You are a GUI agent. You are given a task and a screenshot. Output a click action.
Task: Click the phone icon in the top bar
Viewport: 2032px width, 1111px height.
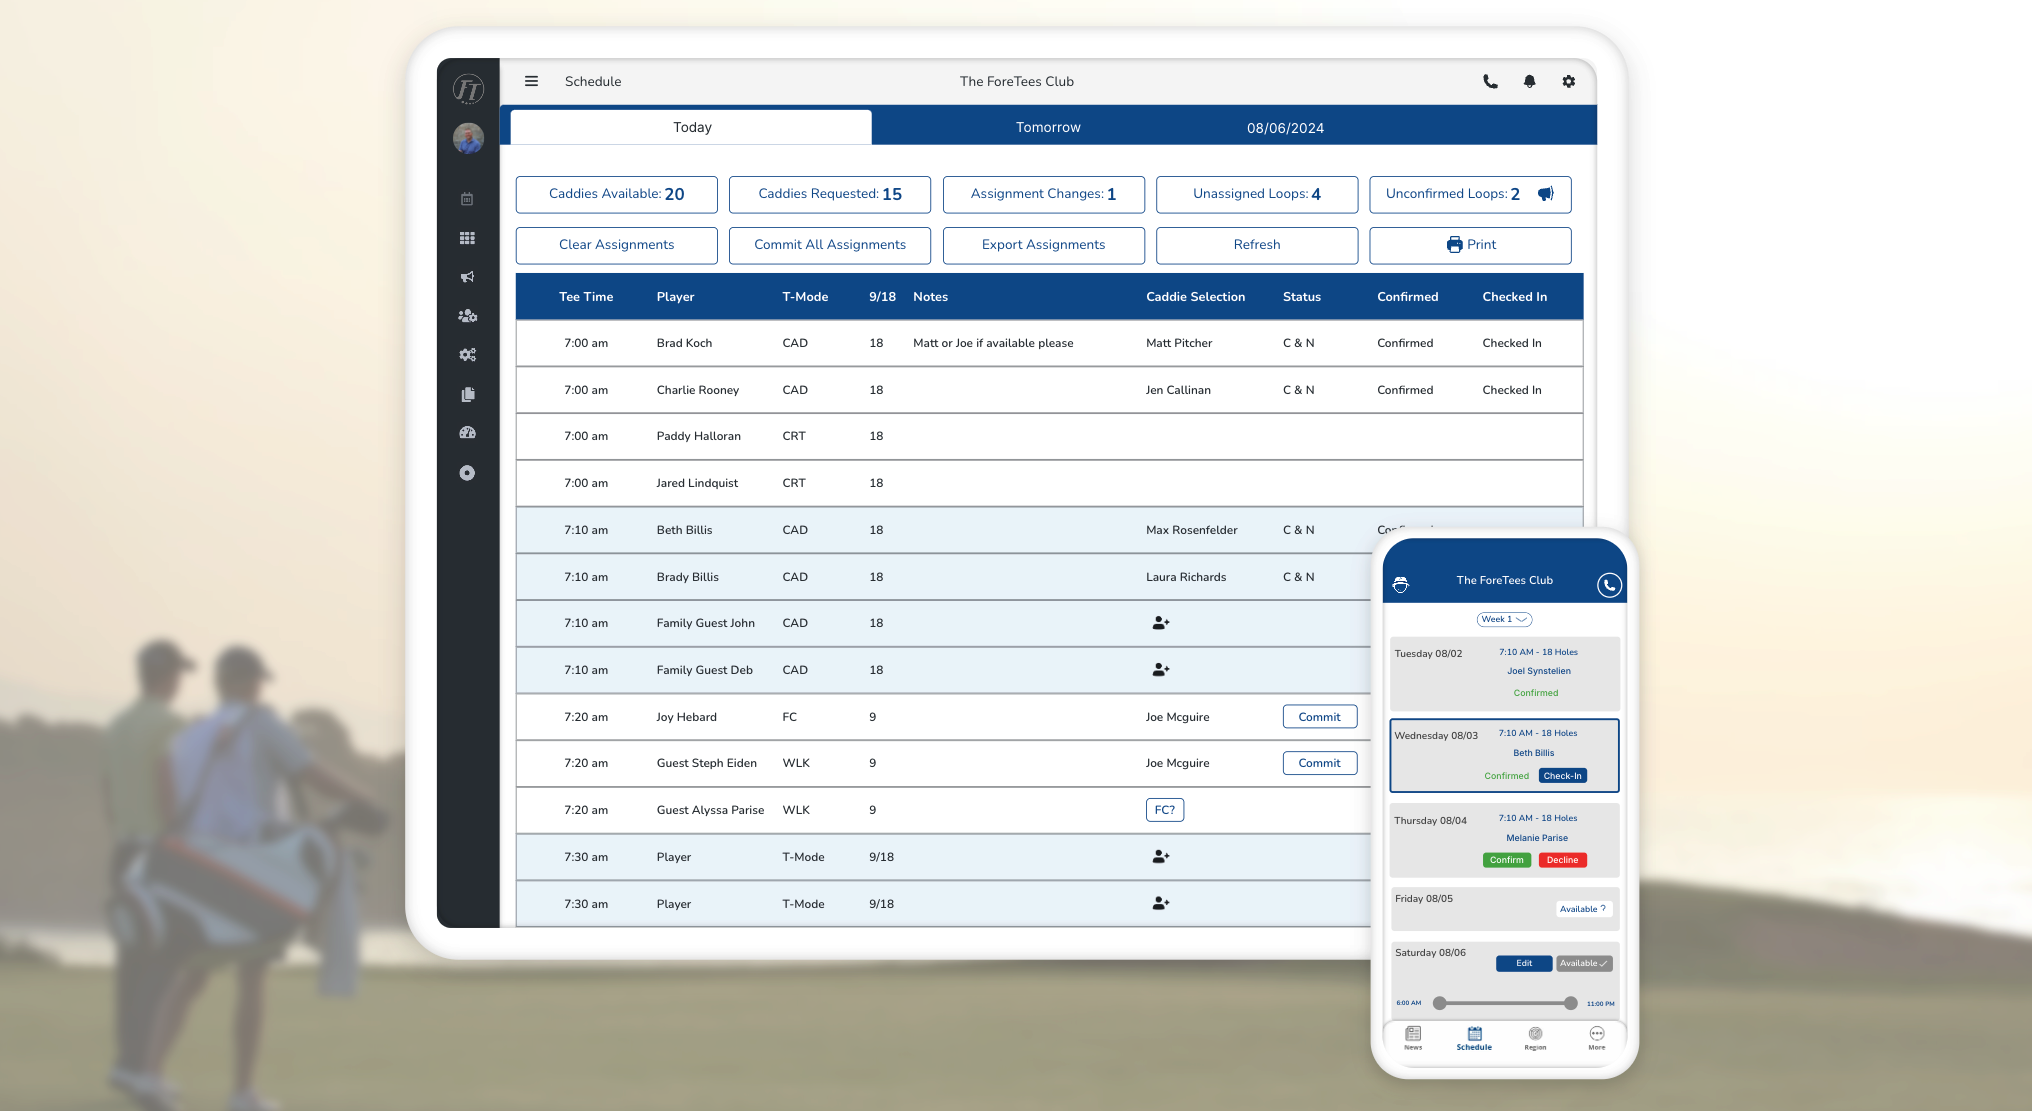1489,81
